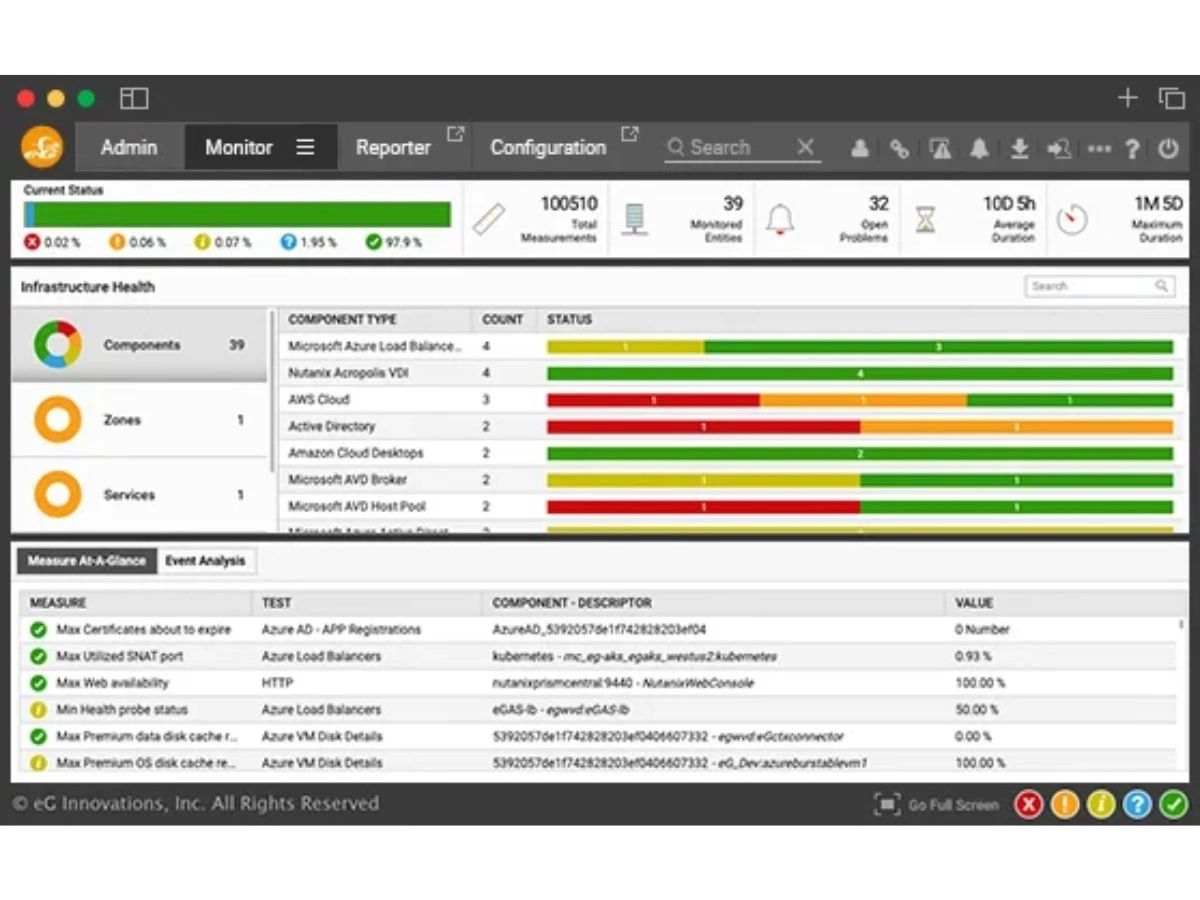
Task: Click the blue unknown status icon in the footer
Action: point(1137,804)
